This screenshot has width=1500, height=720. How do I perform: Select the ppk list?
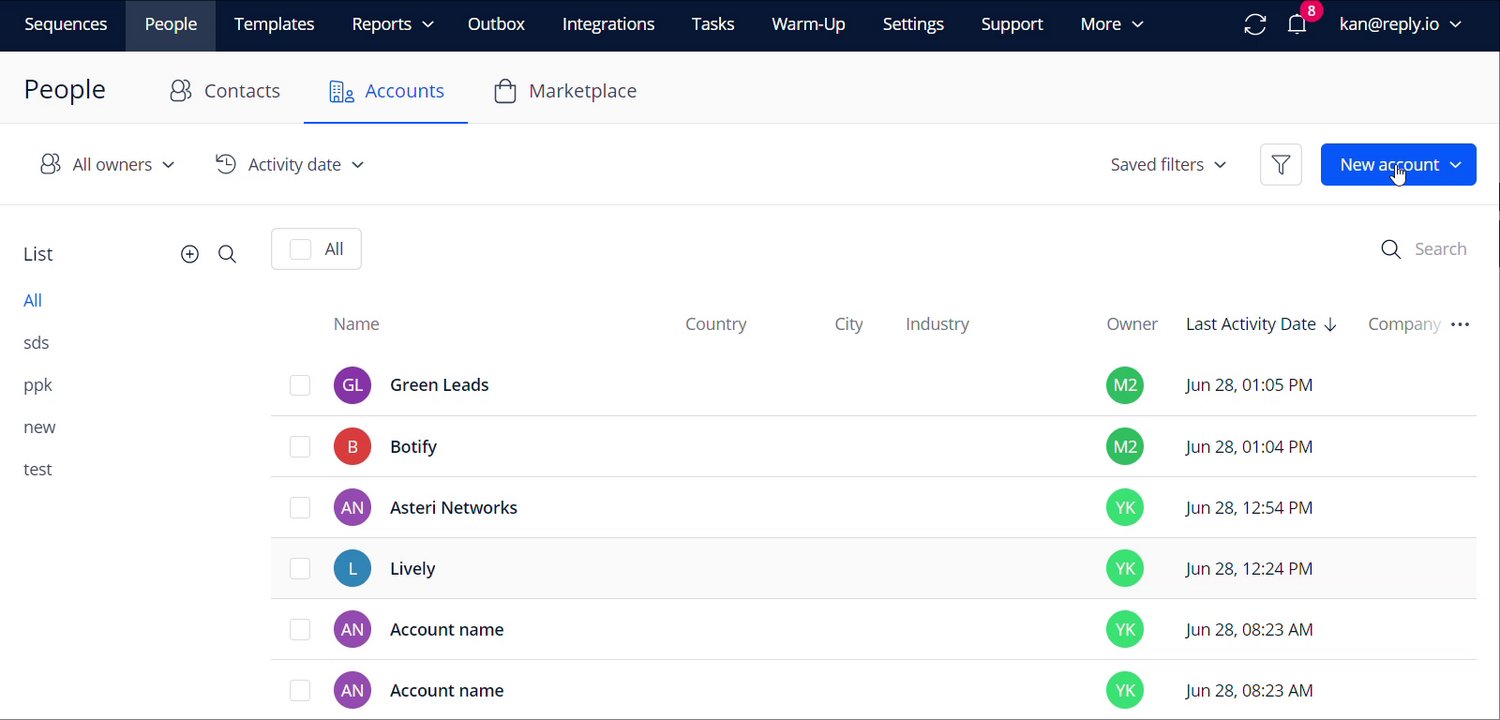point(38,385)
